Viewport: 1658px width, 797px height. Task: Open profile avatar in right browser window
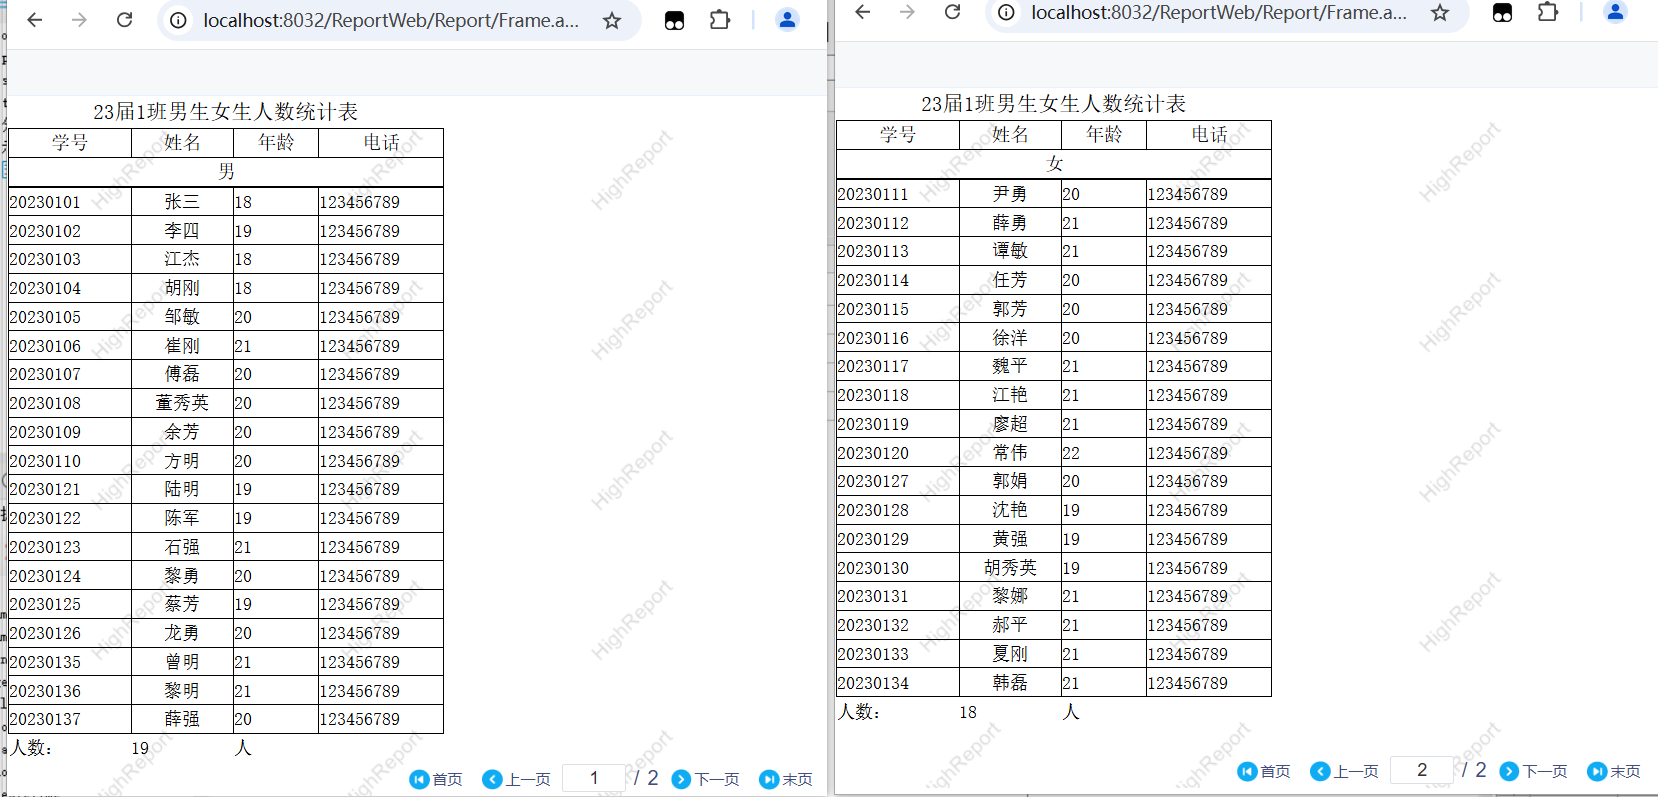click(x=1616, y=12)
